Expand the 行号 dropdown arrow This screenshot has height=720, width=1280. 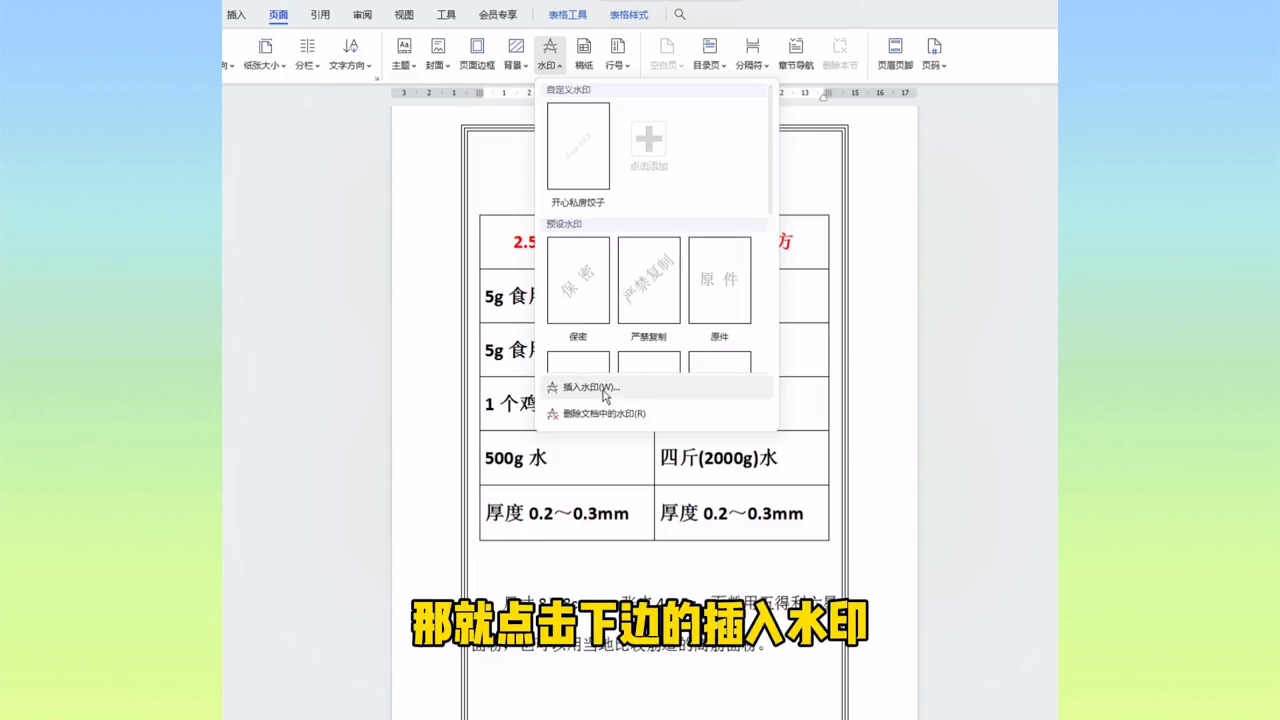(628, 66)
